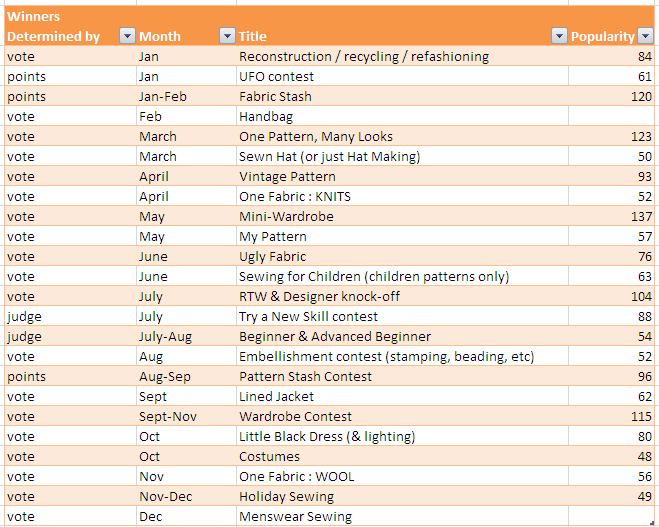Select the Mini-Wardrobe title cell
The width and height of the screenshot is (659, 527).
tap(402, 216)
